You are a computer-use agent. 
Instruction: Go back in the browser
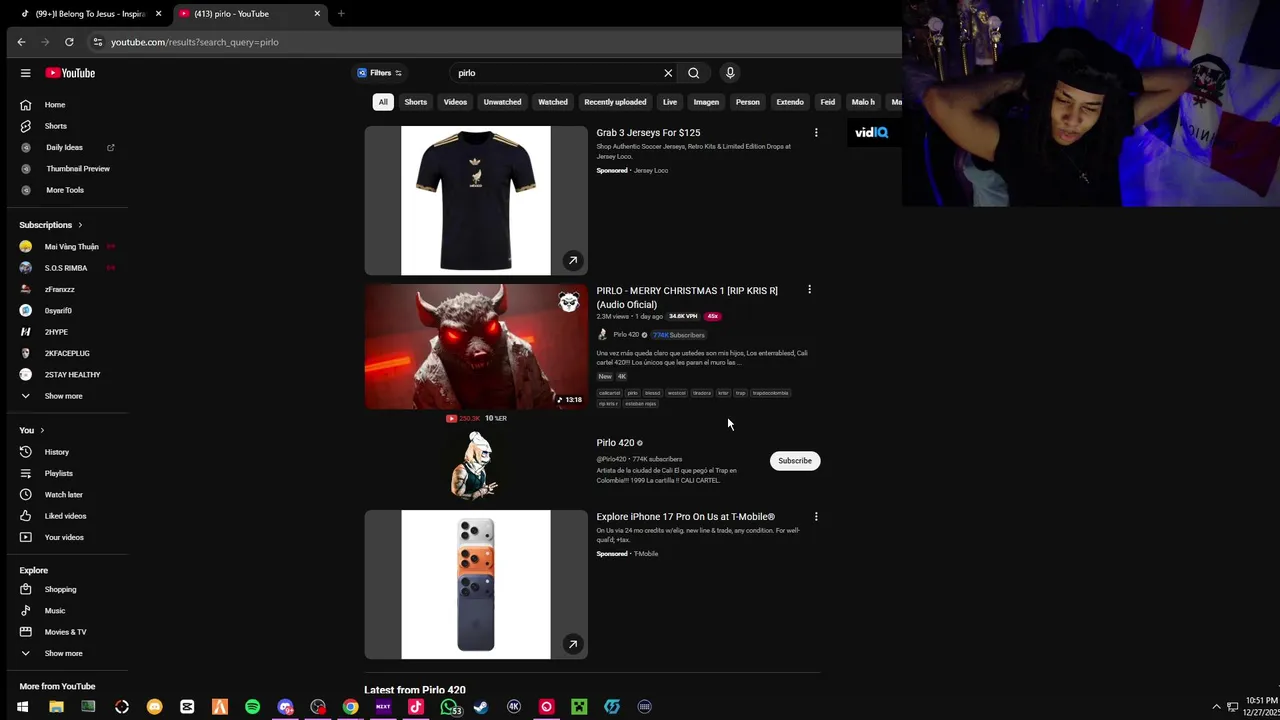[x=21, y=42]
